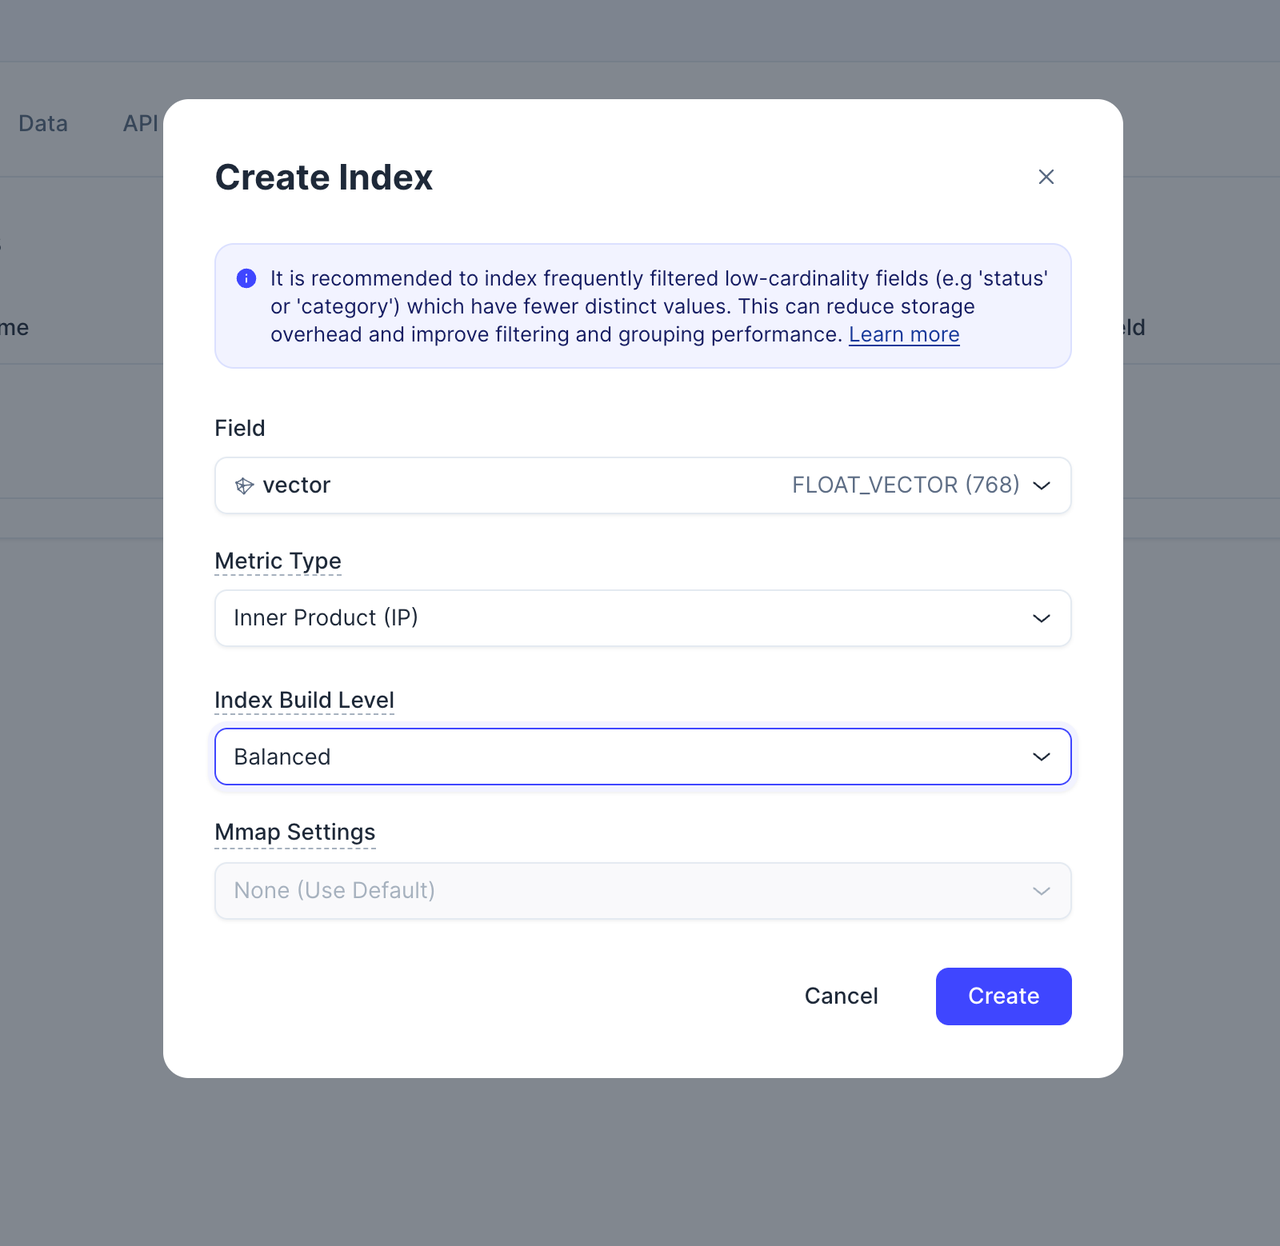1280x1246 pixels.
Task: Confirm with the Create button
Action: (x=1003, y=996)
